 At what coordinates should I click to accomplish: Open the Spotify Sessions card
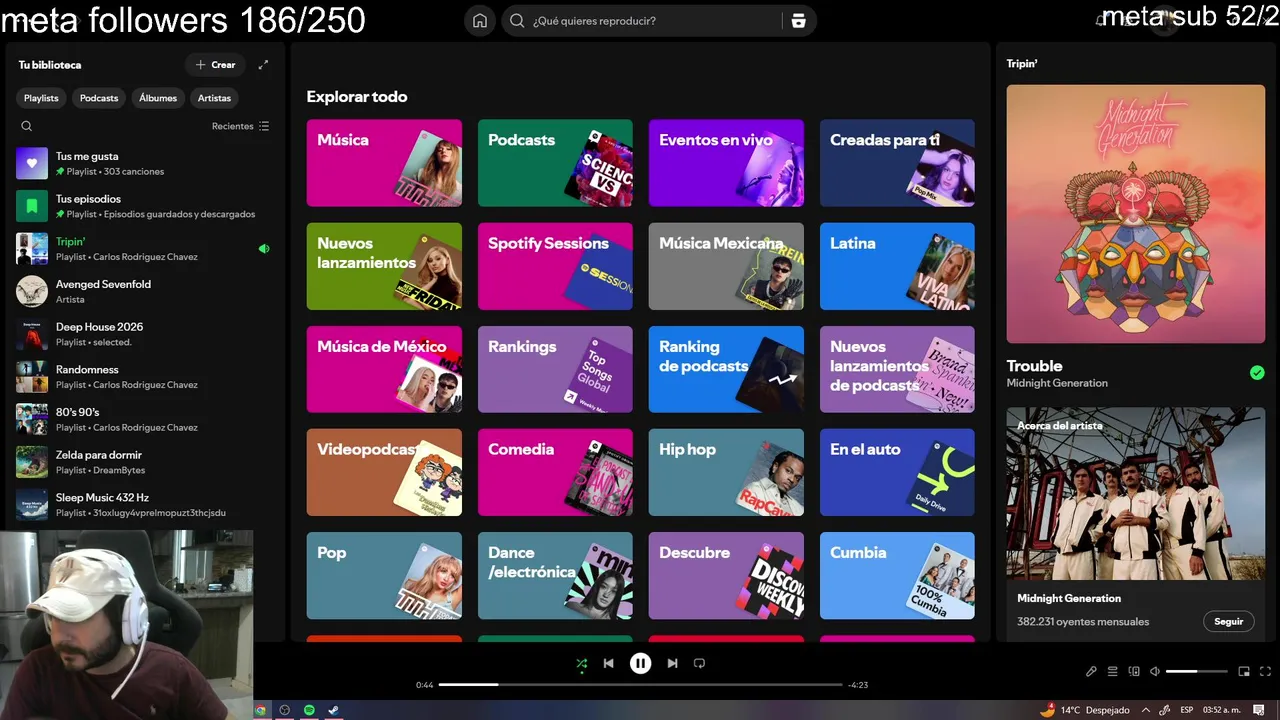pyautogui.click(x=555, y=266)
